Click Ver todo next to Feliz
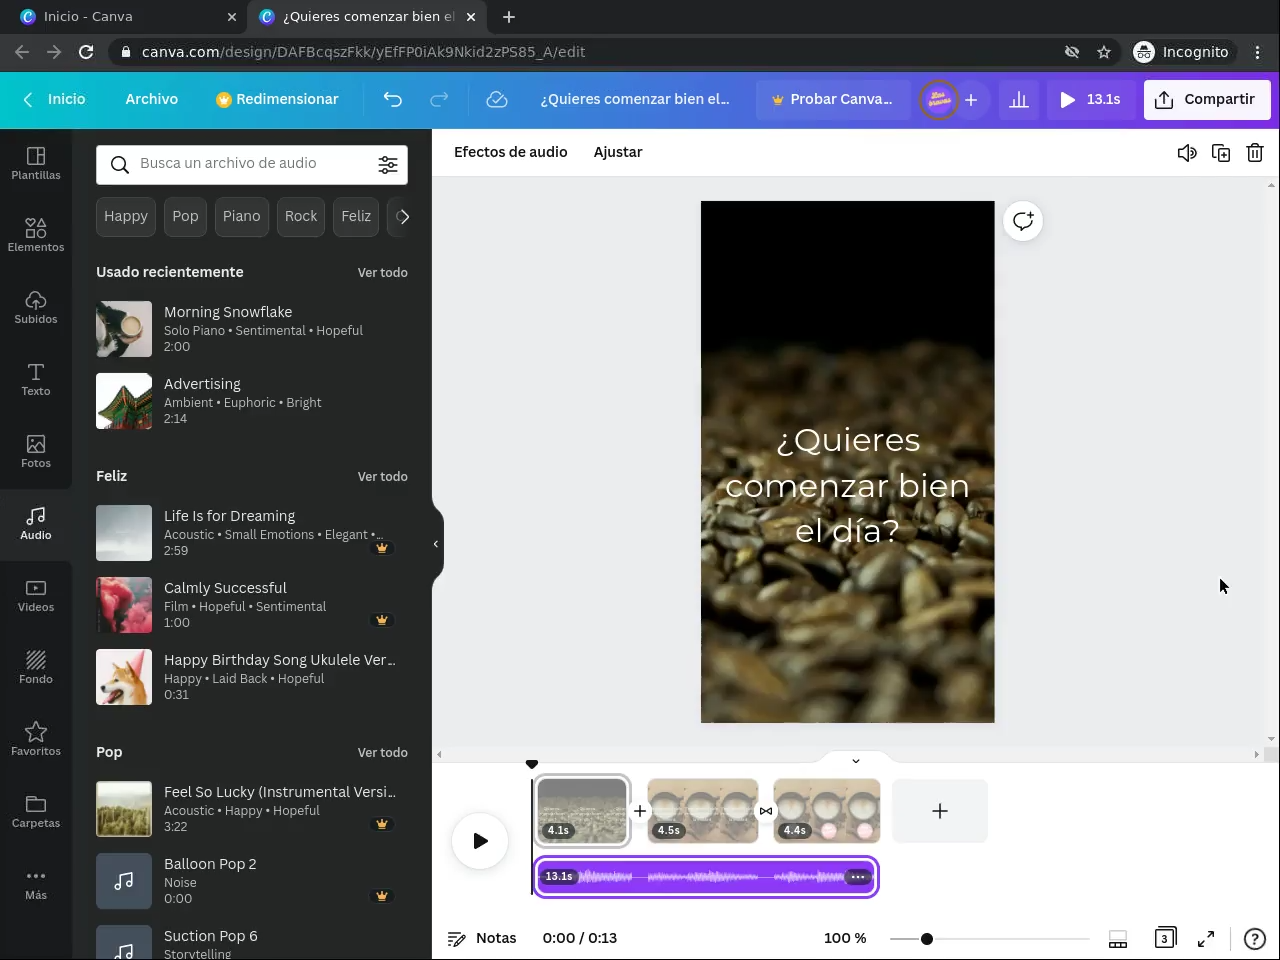1280x960 pixels. (382, 476)
